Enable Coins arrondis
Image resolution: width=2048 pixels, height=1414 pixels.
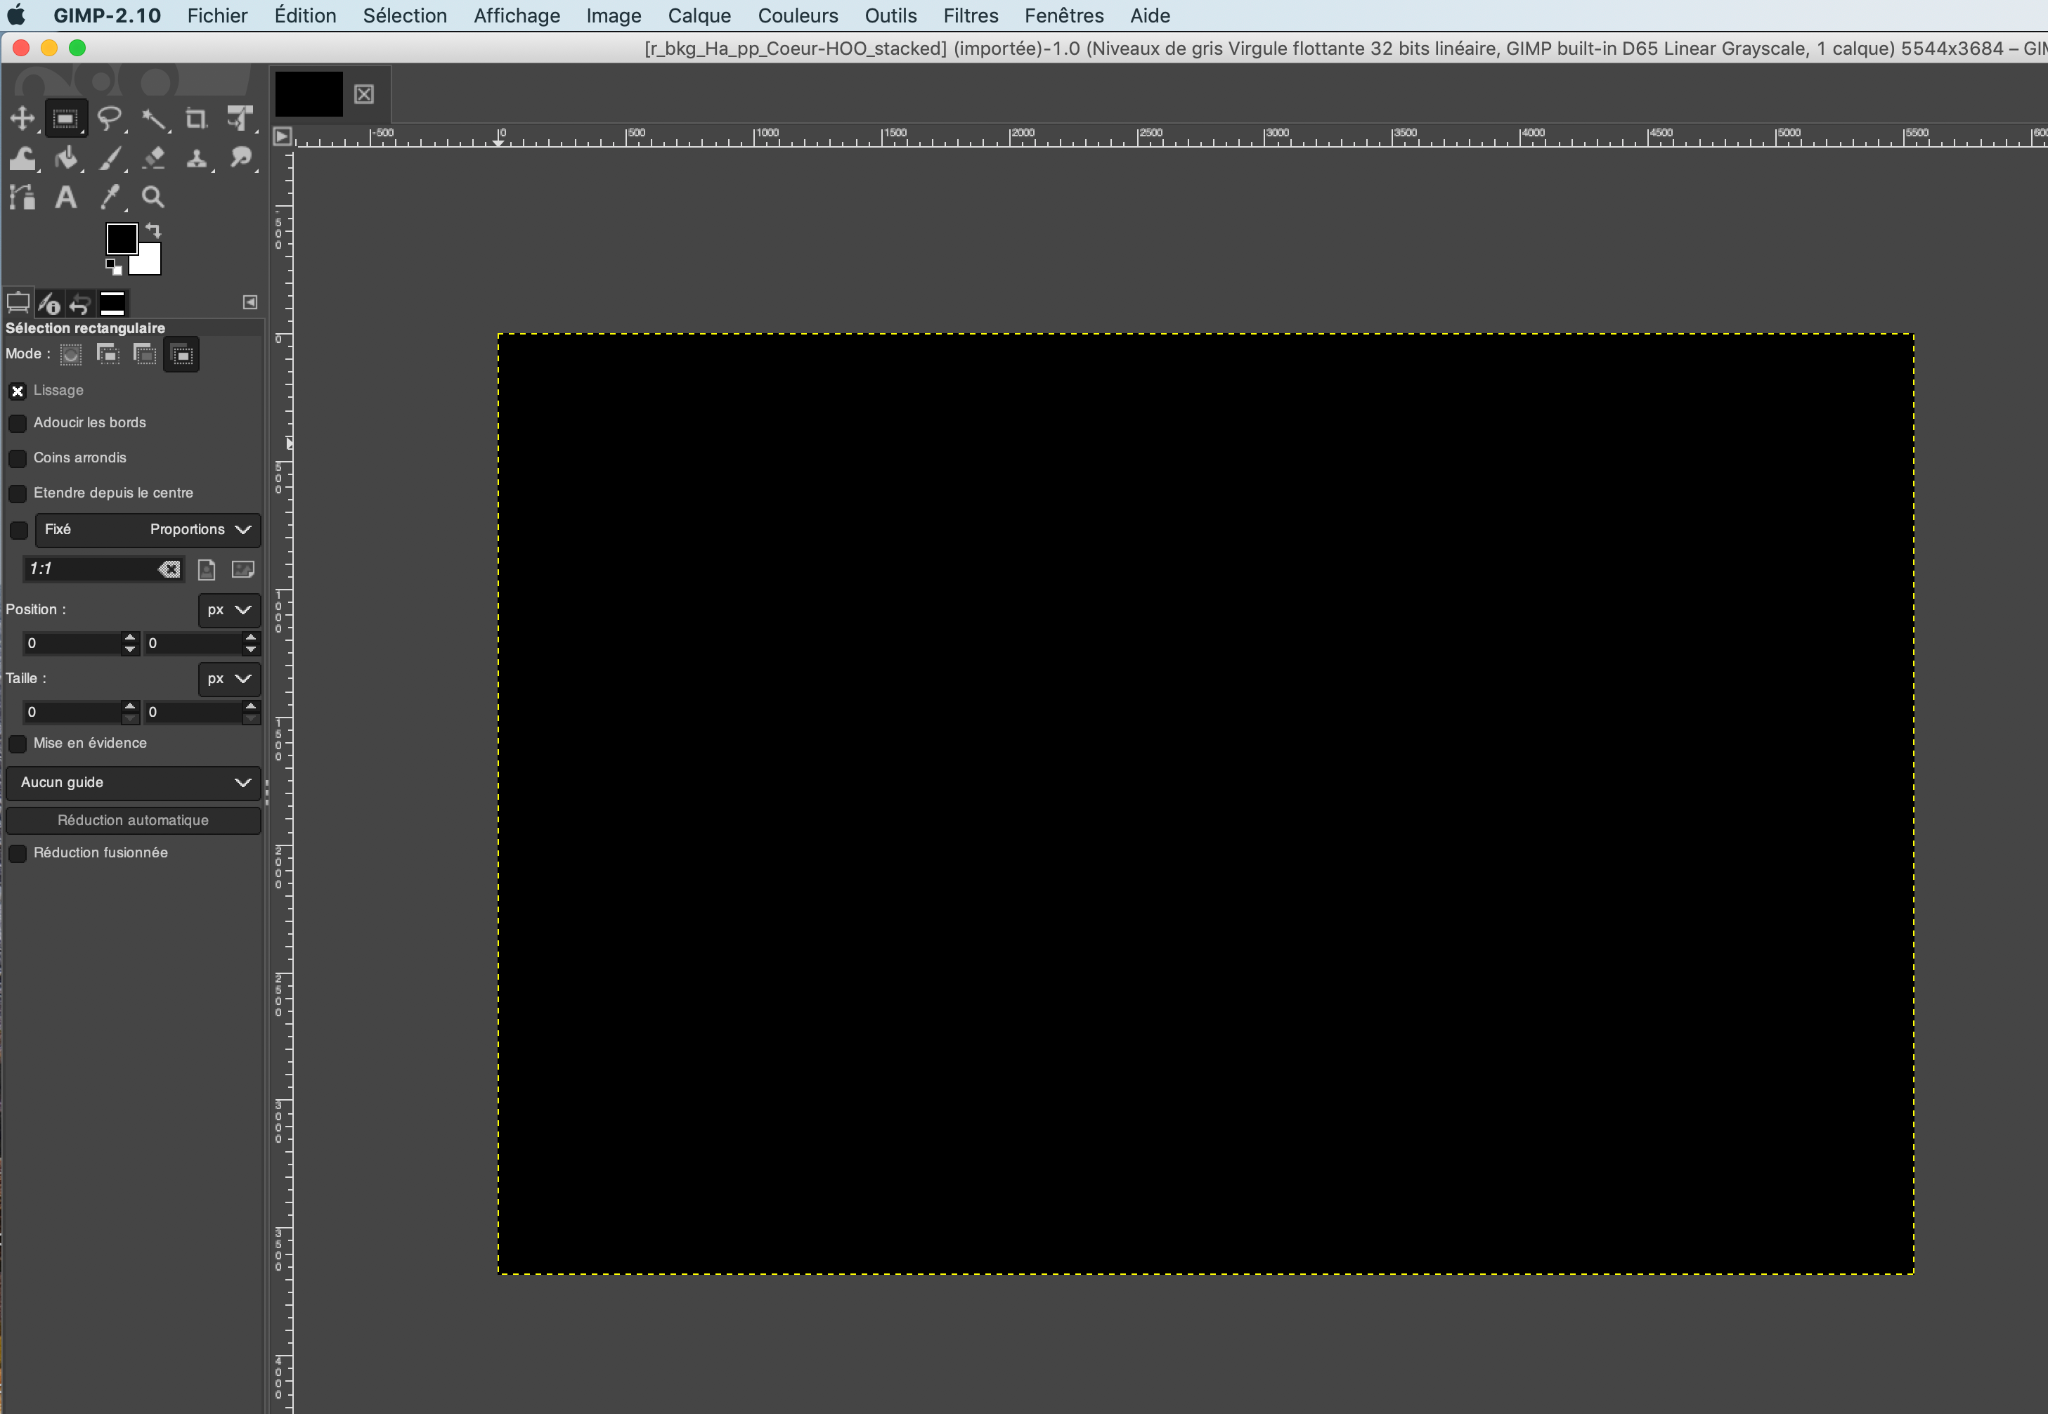coord(17,459)
